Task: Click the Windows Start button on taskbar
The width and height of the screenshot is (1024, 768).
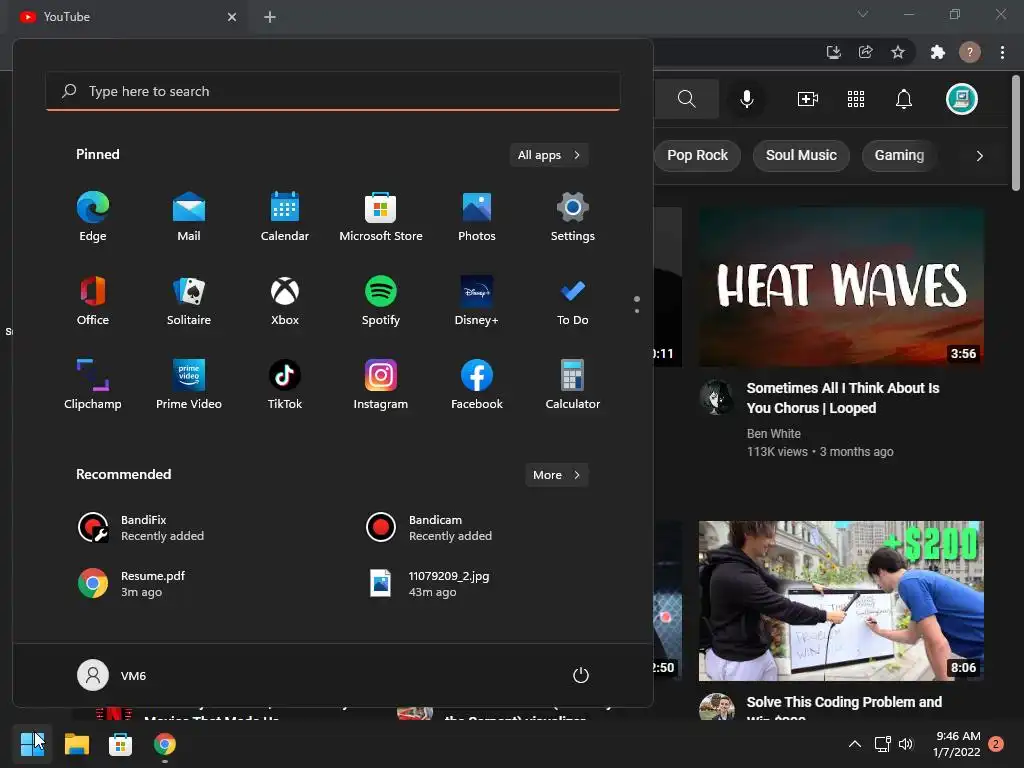Action: (x=32, y=744)
